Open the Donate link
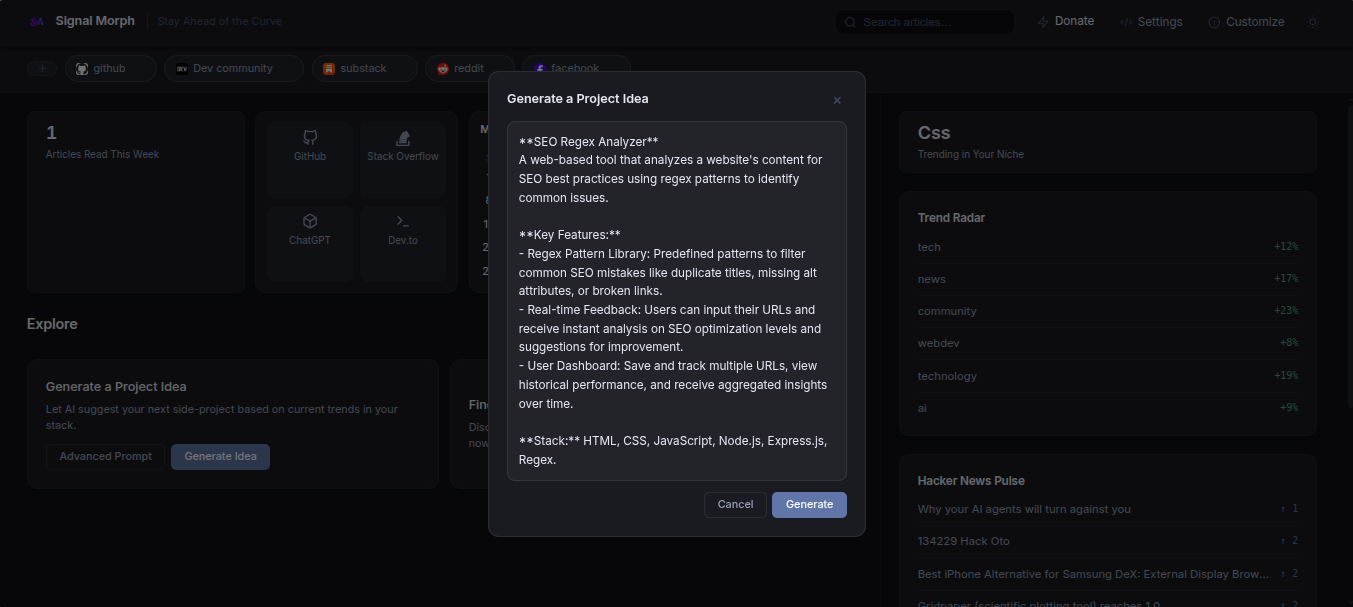 (1066, 21)
